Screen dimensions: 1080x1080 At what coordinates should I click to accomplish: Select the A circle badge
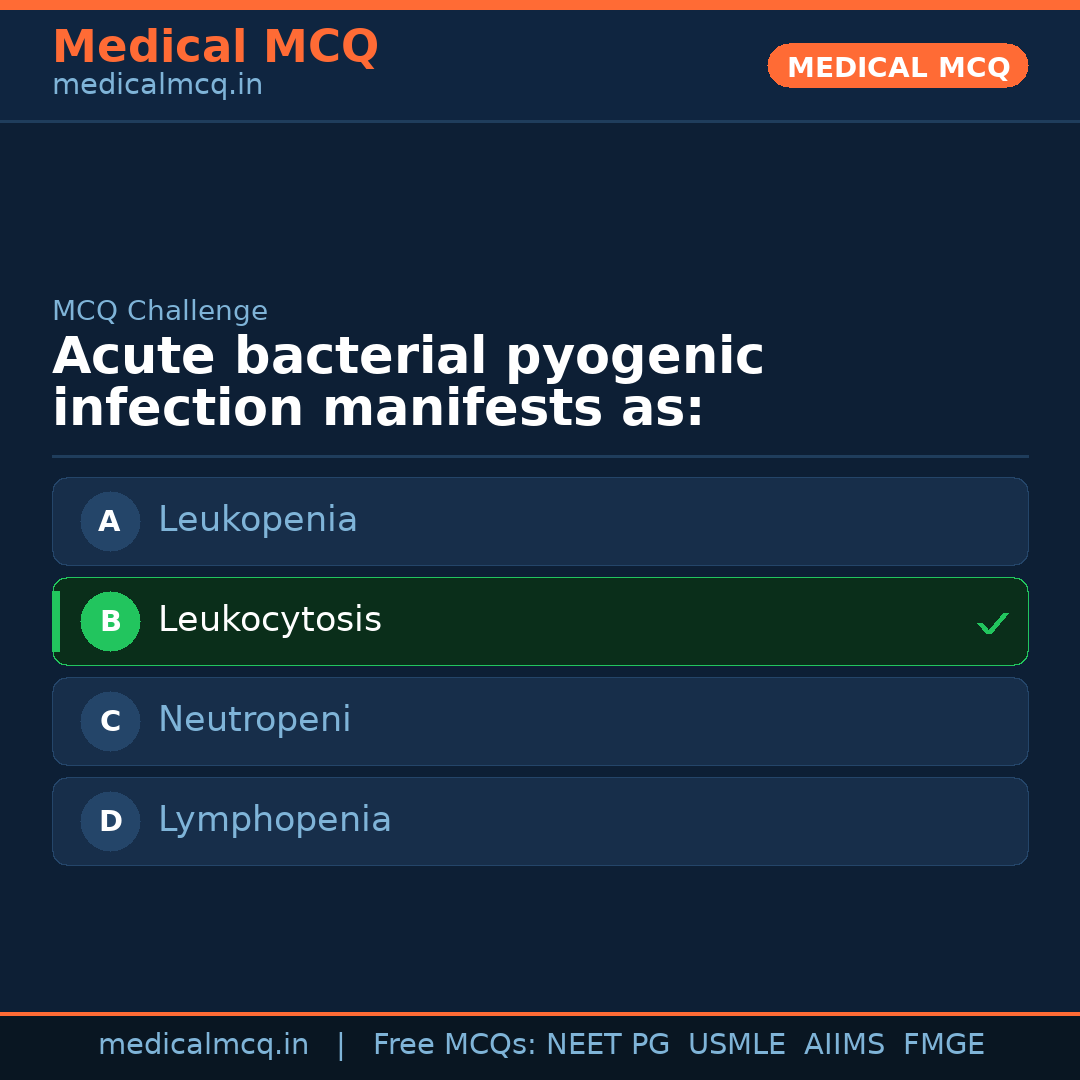click(x=110, y=521)
